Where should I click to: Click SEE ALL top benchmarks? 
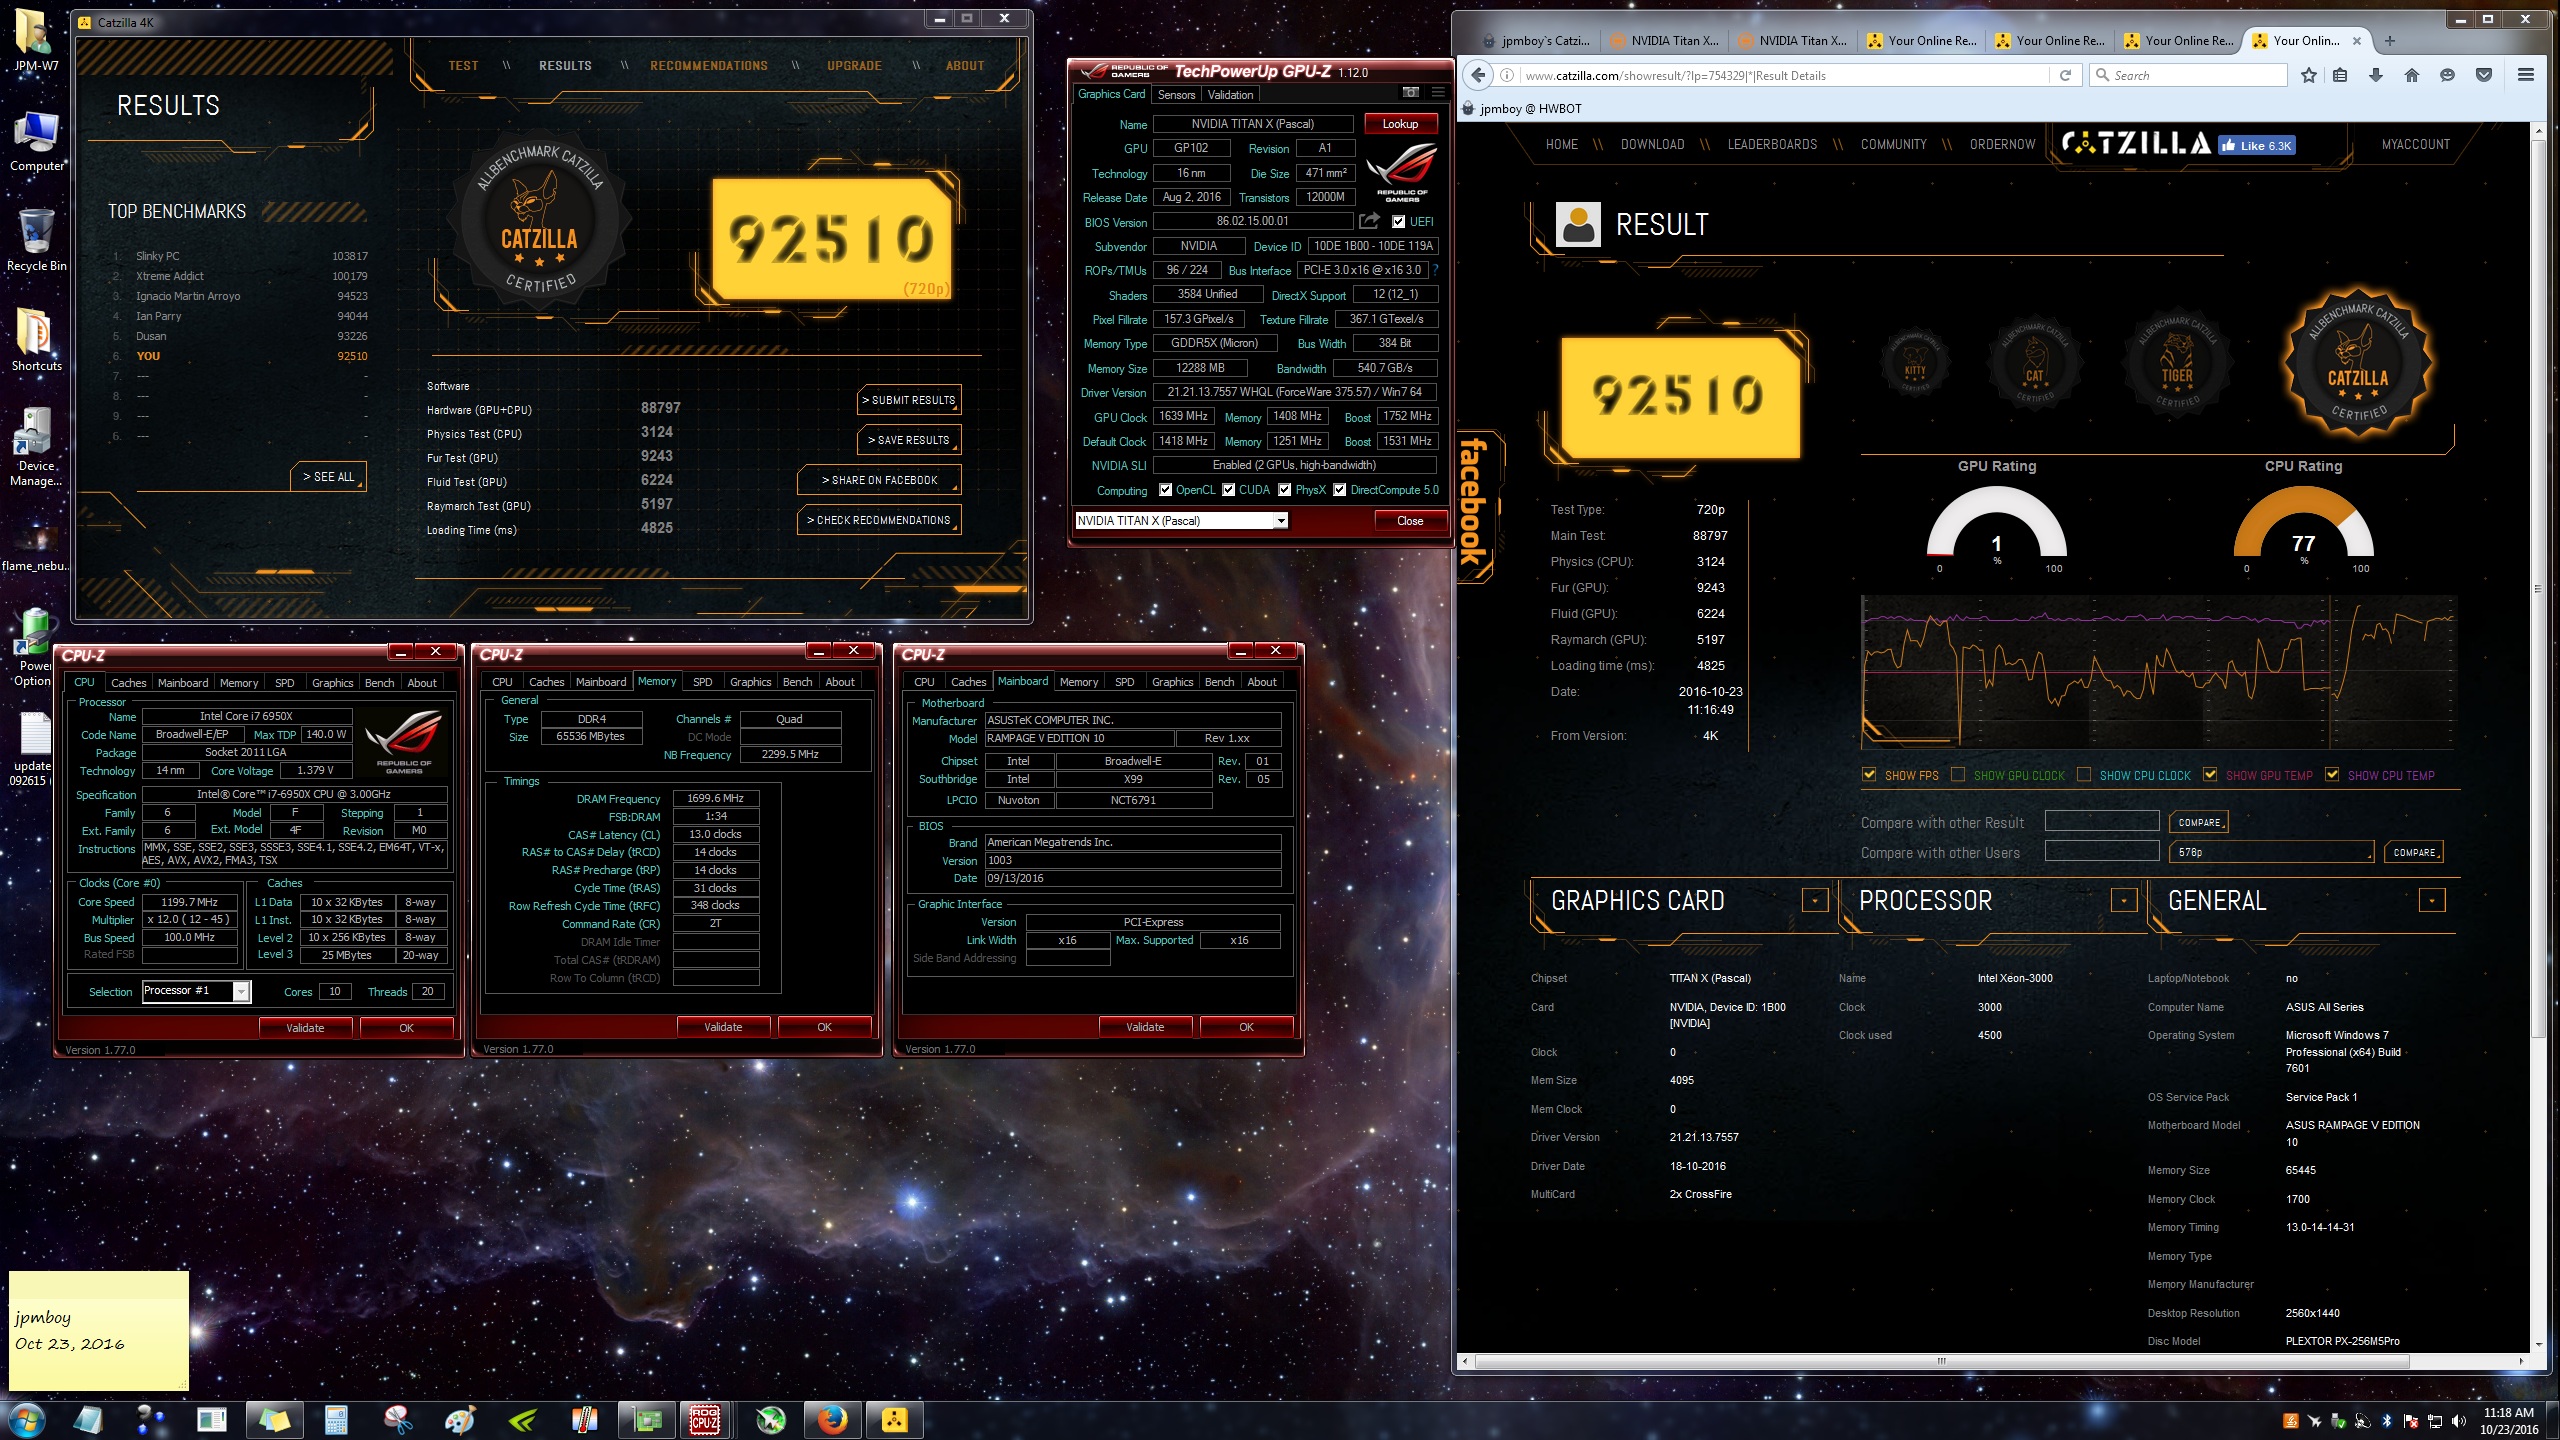pos(329,477)
